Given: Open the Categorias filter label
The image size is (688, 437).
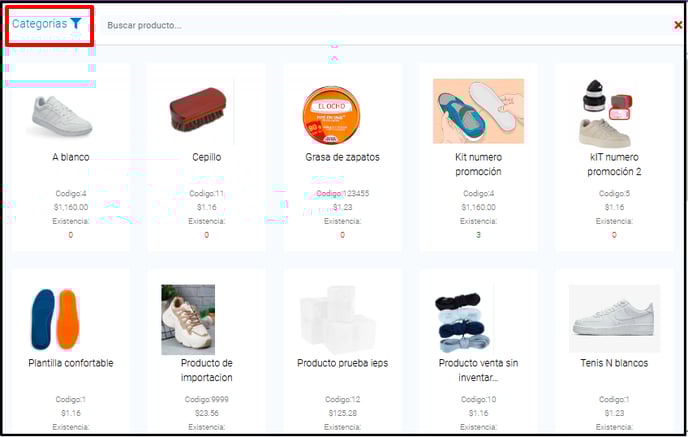Looking at the screenshot, I should [39, 24].
